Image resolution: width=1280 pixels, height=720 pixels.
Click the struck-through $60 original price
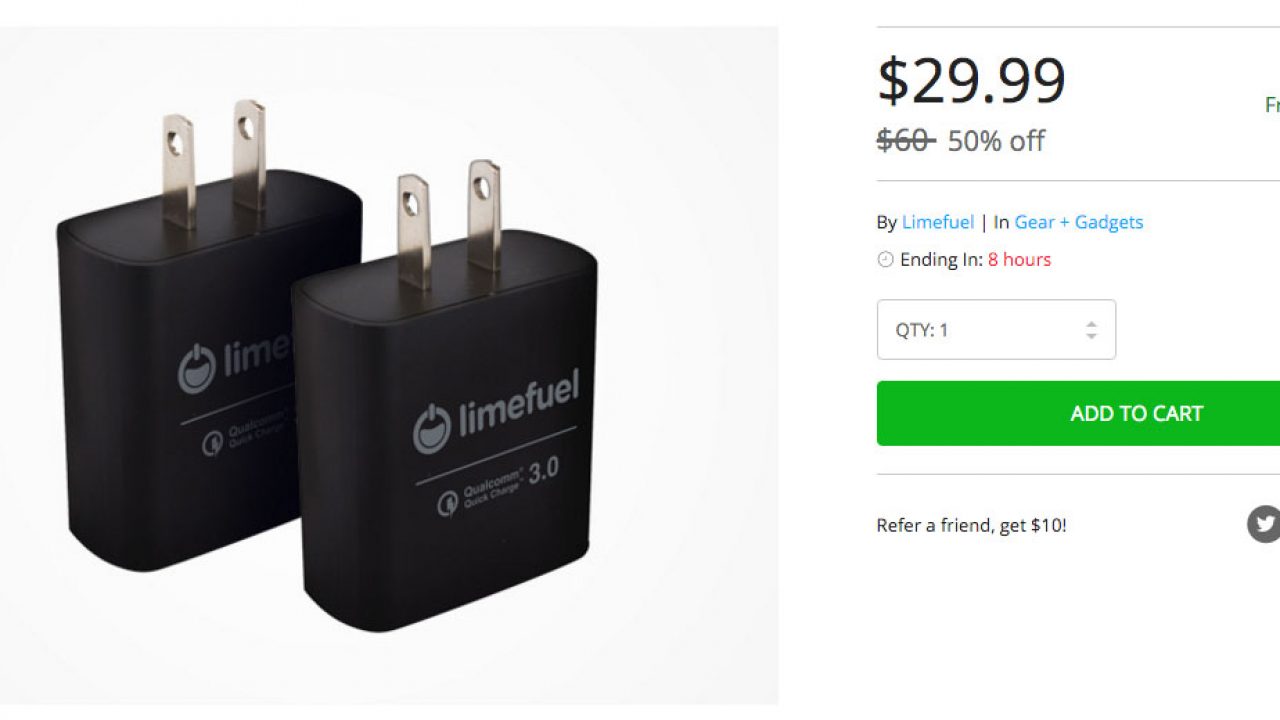point(906,141)
